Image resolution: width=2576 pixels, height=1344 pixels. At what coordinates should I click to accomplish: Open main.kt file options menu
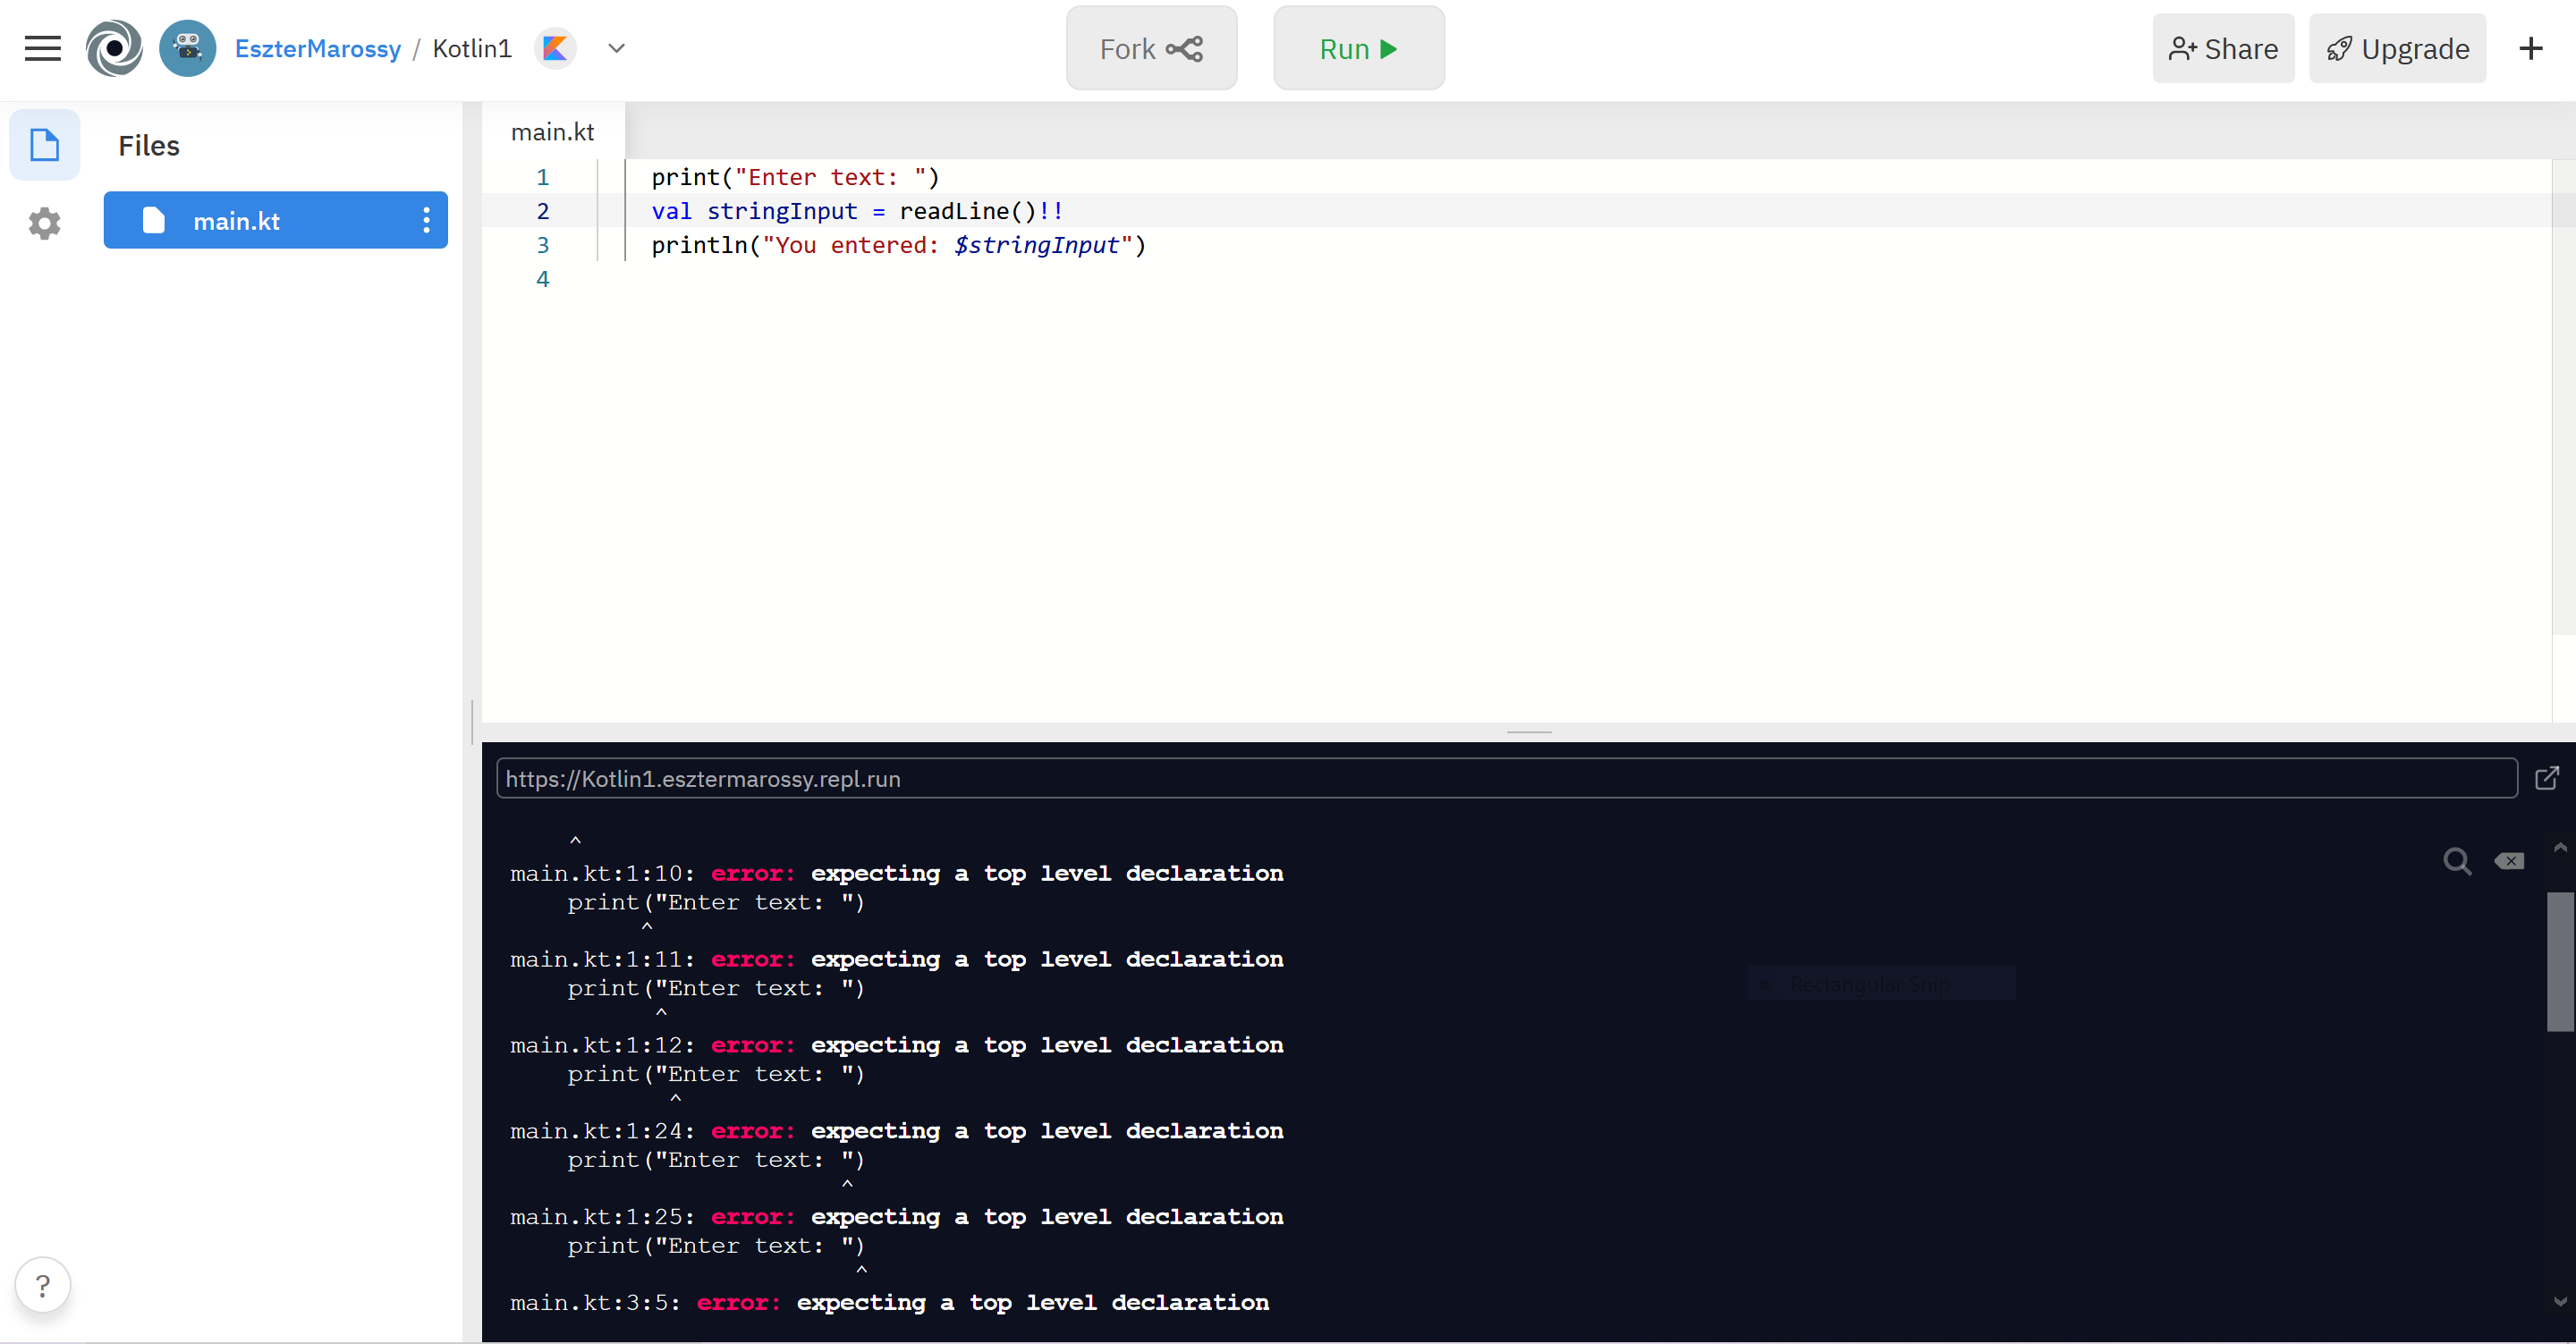pos(427,221)
